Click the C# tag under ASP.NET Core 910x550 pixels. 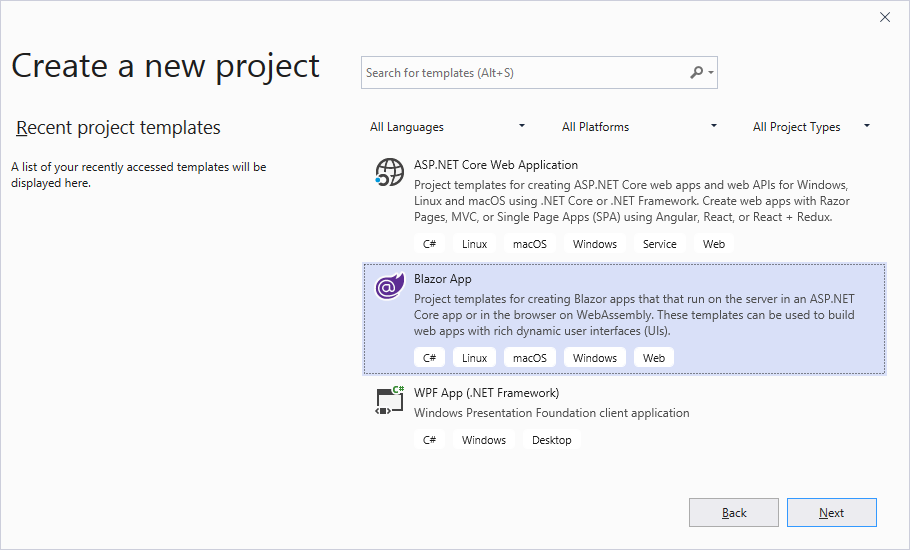429,244
